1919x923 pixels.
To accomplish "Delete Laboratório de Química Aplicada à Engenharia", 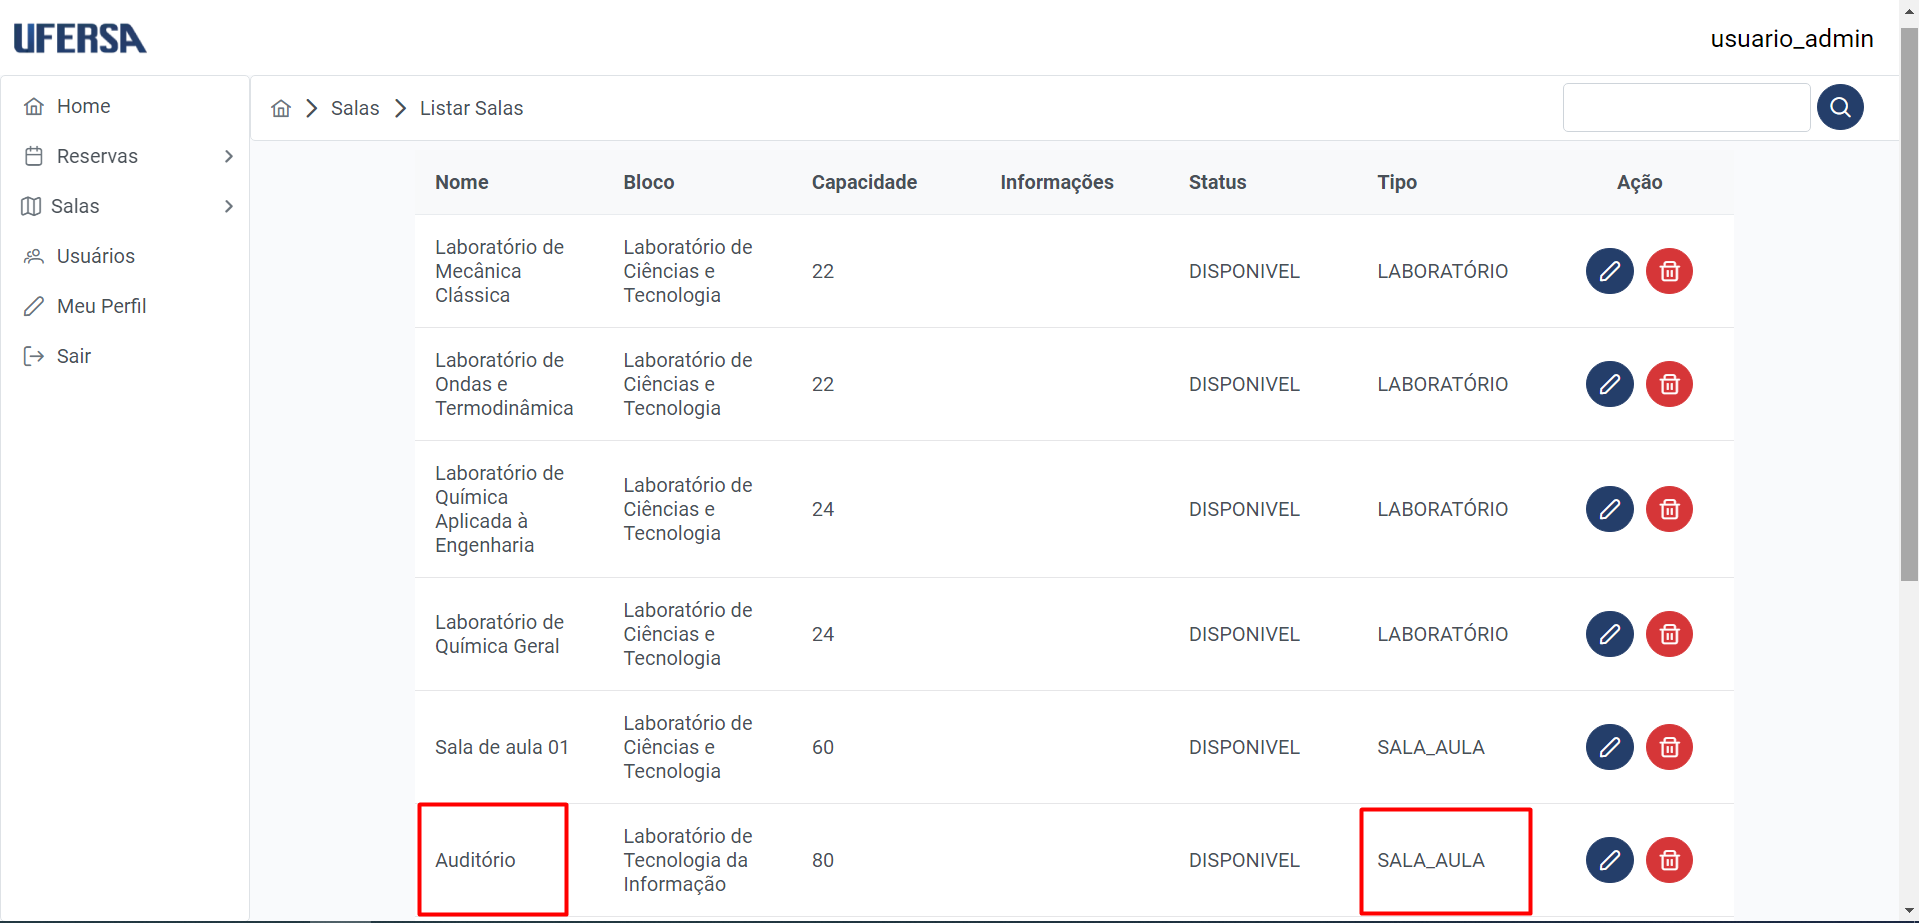I will pos(1669,509).
